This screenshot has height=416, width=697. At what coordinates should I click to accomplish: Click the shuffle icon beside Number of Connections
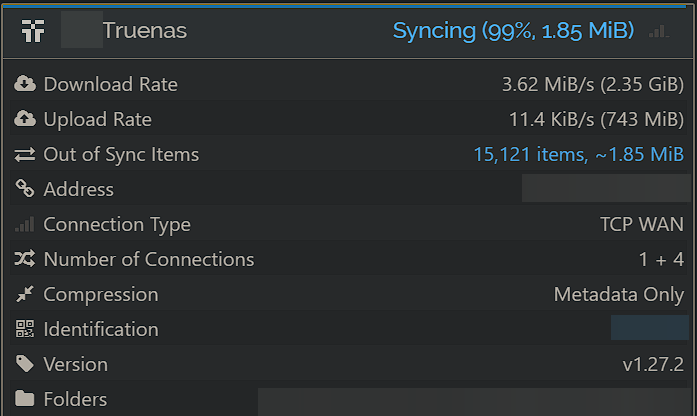point(24,259)
